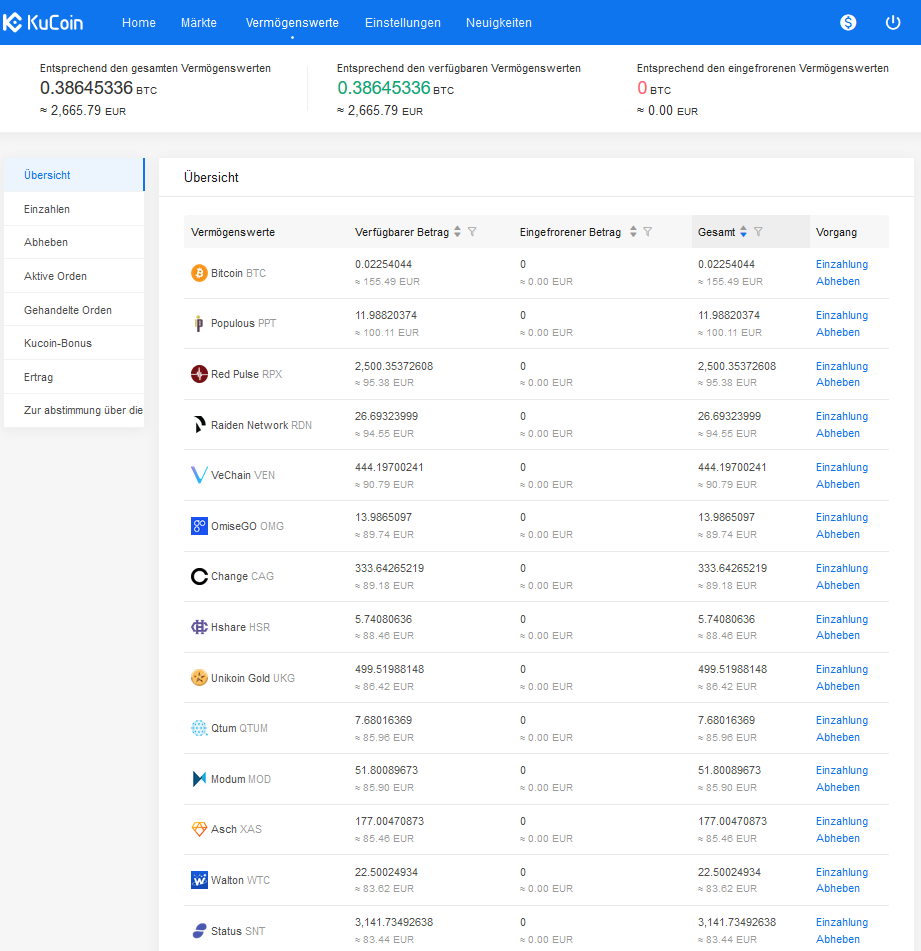The height and width of the screenshot is (951, 921).
Task: Select Einzahlen in the sidebar
Action: click(74, 209)
